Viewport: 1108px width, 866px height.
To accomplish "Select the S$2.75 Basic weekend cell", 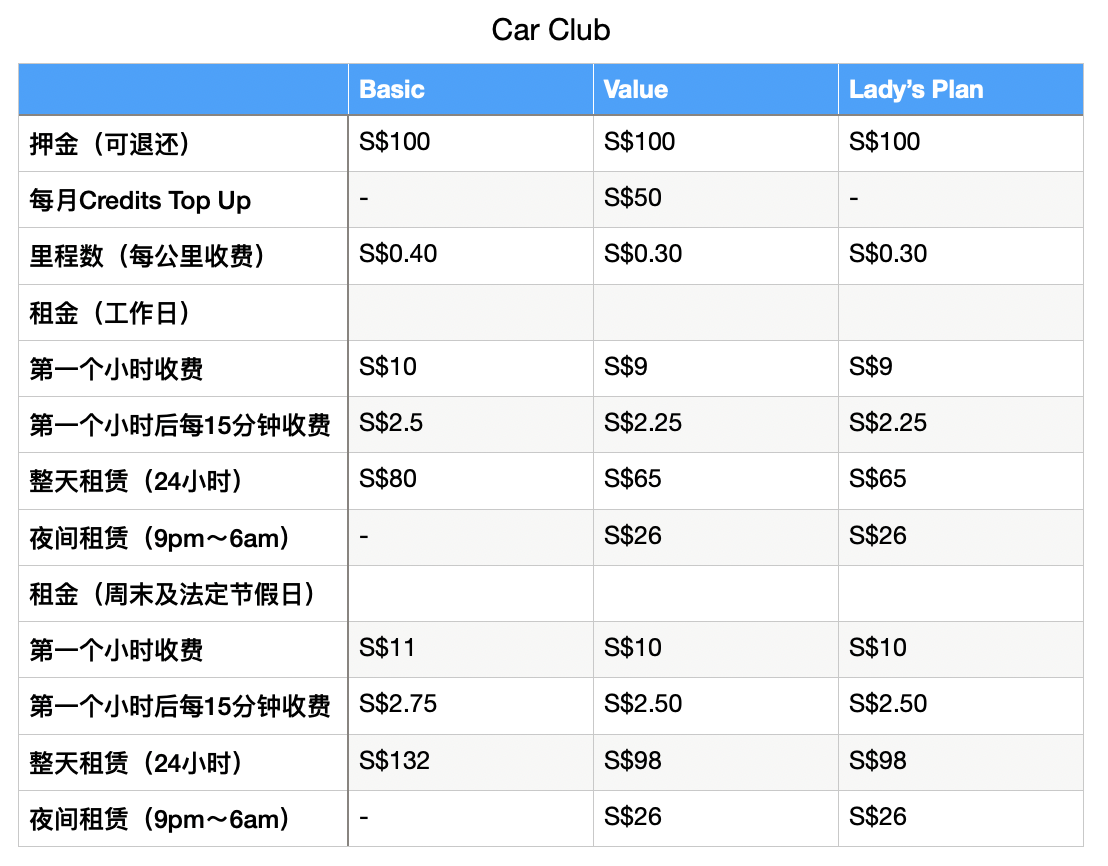I will click(398, 704).
